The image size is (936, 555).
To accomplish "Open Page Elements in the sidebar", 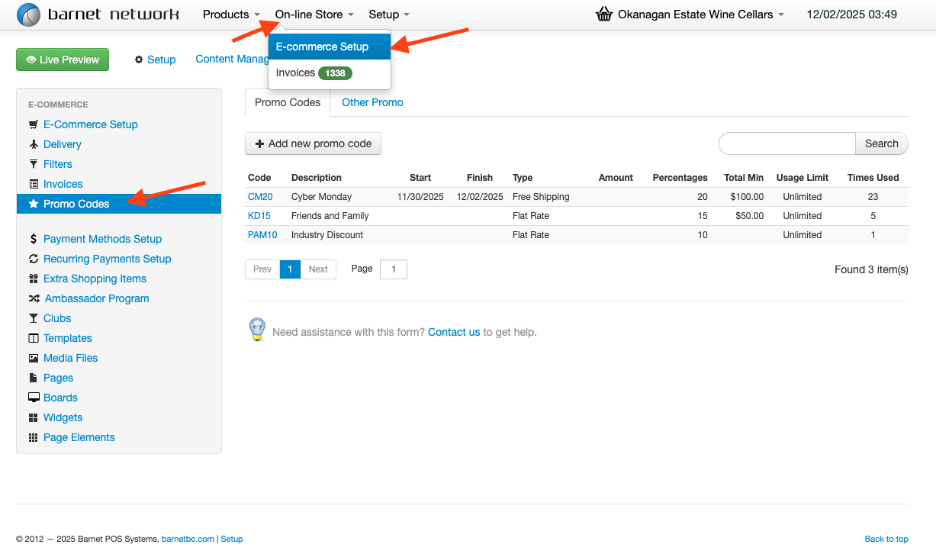I will 79,437.
